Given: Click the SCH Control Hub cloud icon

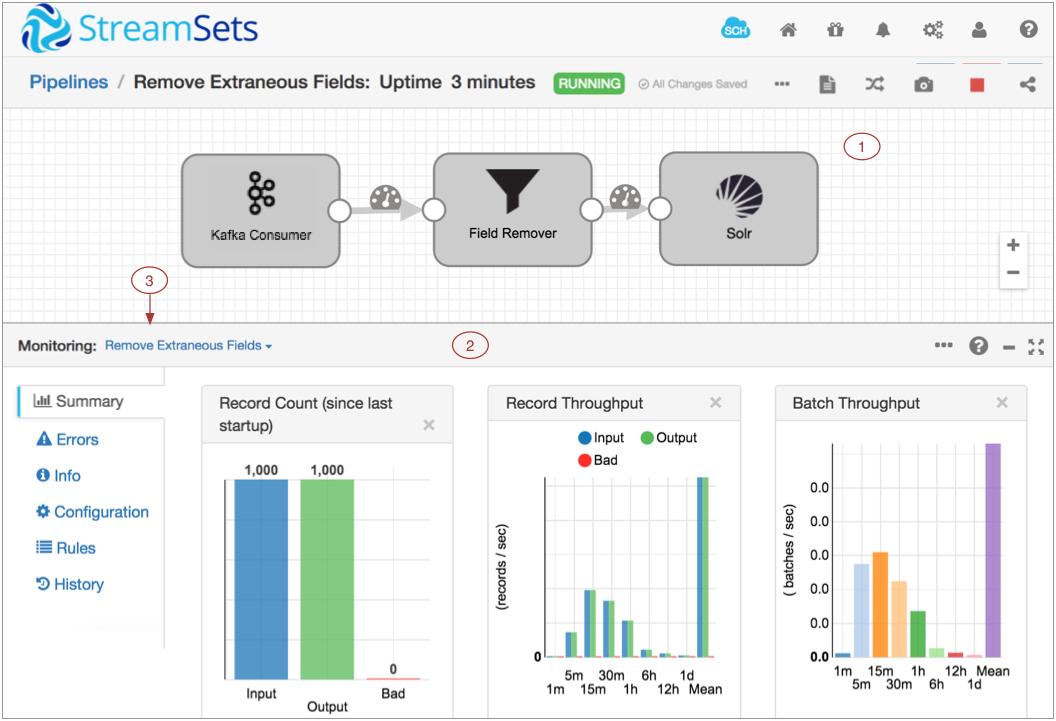Looking at the screenshot, I should (x=736, y=30).
